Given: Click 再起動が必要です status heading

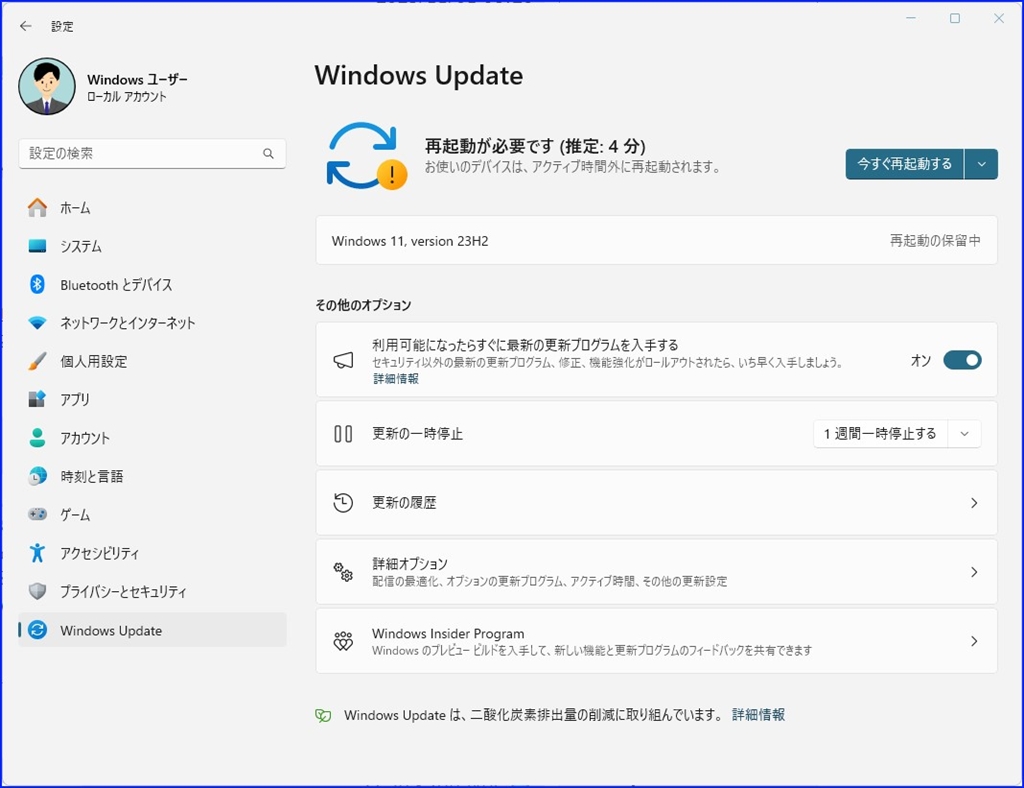Looking at the screenshot, I should [x=535, y=146].
